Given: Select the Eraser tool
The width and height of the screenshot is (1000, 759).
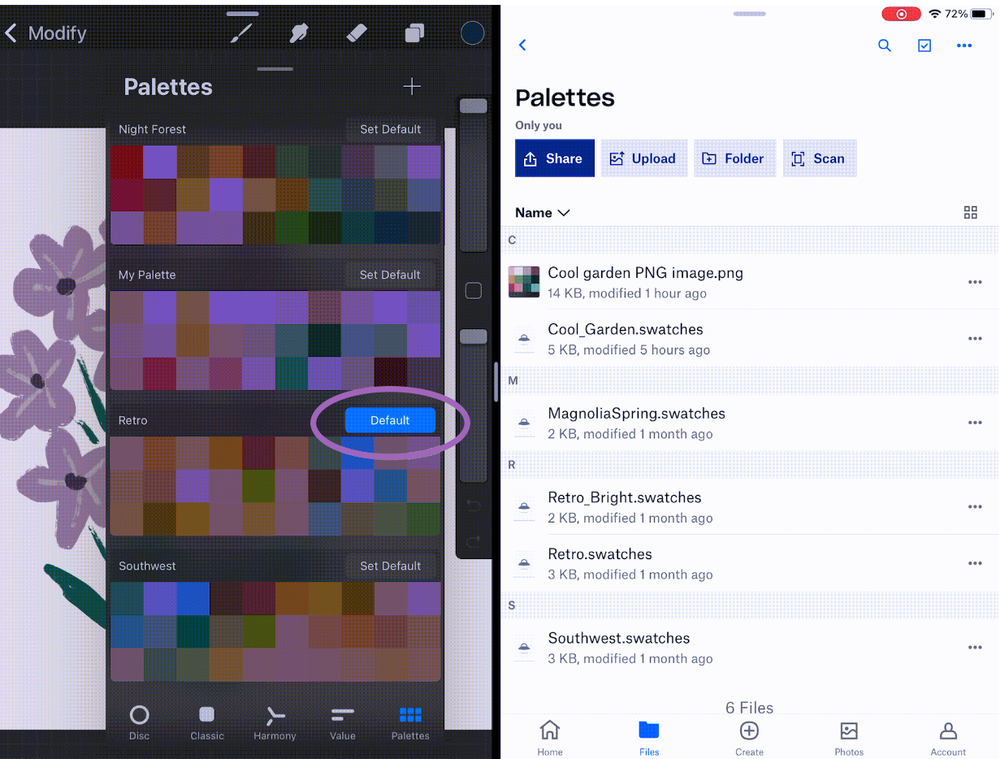Looking at the screenshot, I should [x=356, y=33].
